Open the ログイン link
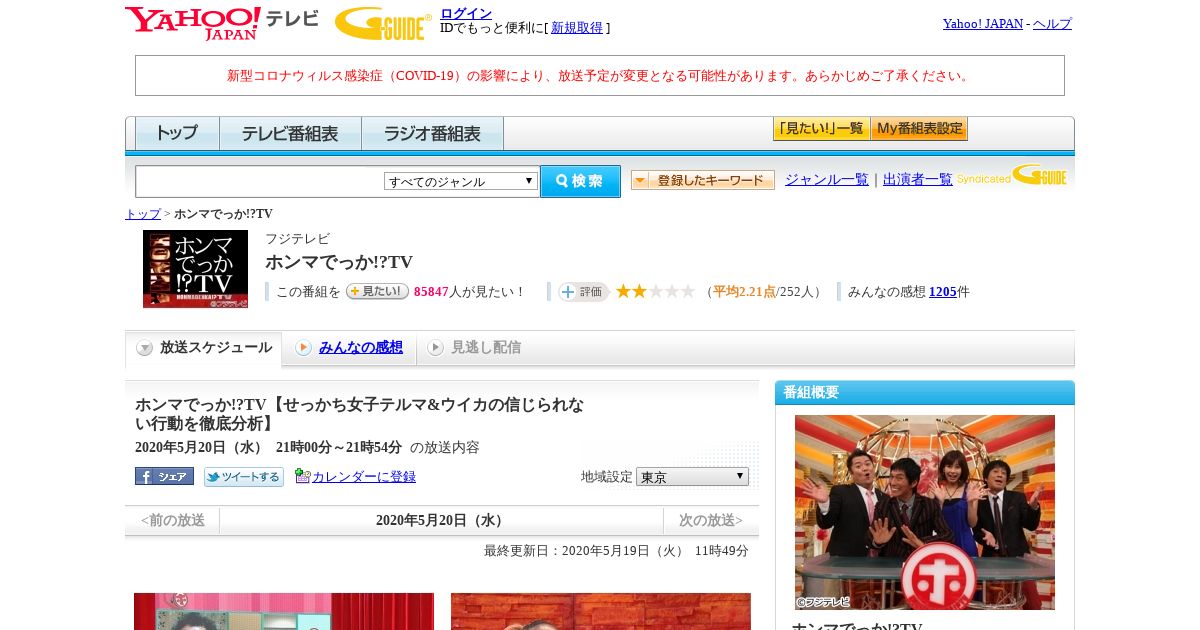 [466, 13]
